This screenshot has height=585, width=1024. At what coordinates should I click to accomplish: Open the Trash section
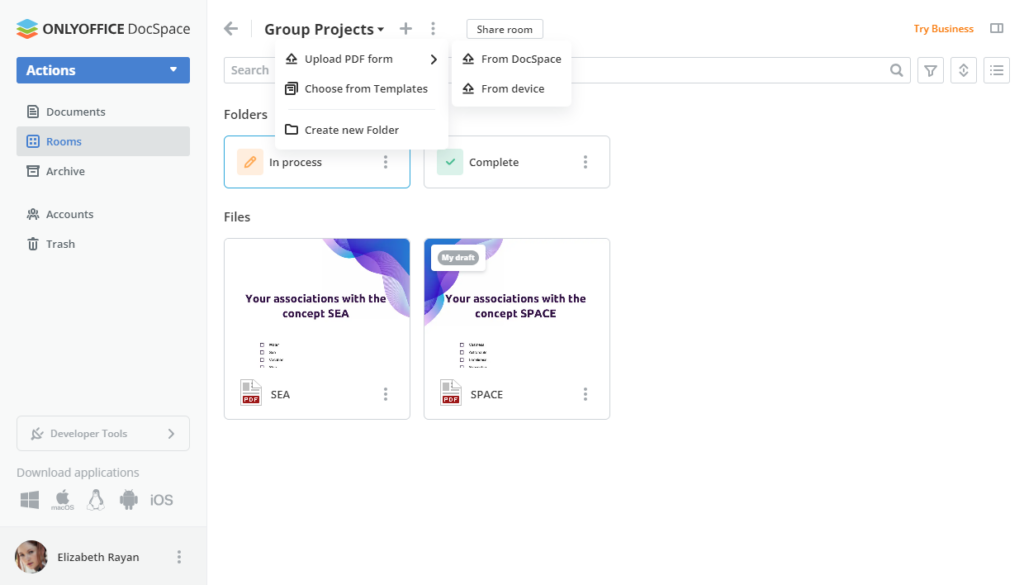(x=61, y=244)
